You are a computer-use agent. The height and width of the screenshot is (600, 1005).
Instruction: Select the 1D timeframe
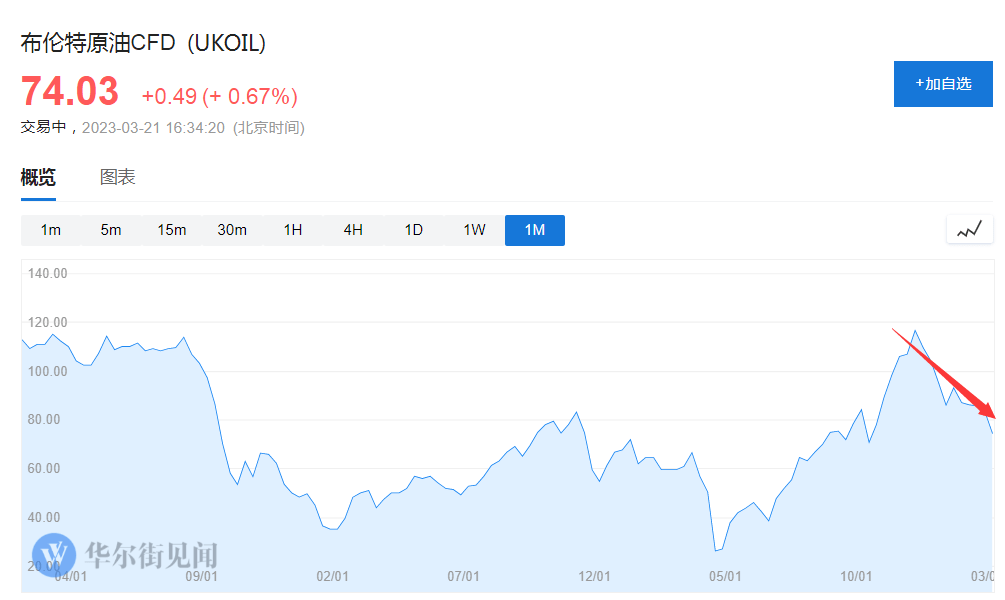[414, 230]
